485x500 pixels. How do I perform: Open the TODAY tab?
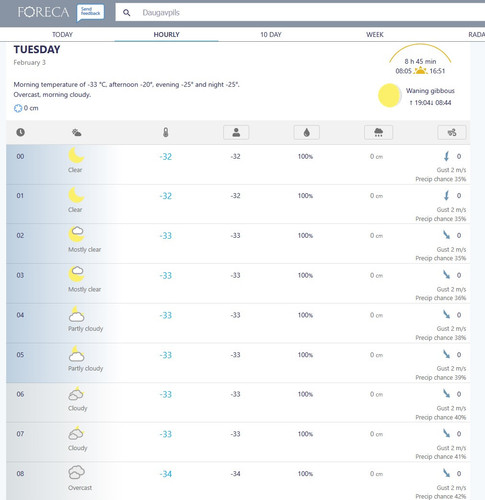pyautogui.click(x=62, y=35)
